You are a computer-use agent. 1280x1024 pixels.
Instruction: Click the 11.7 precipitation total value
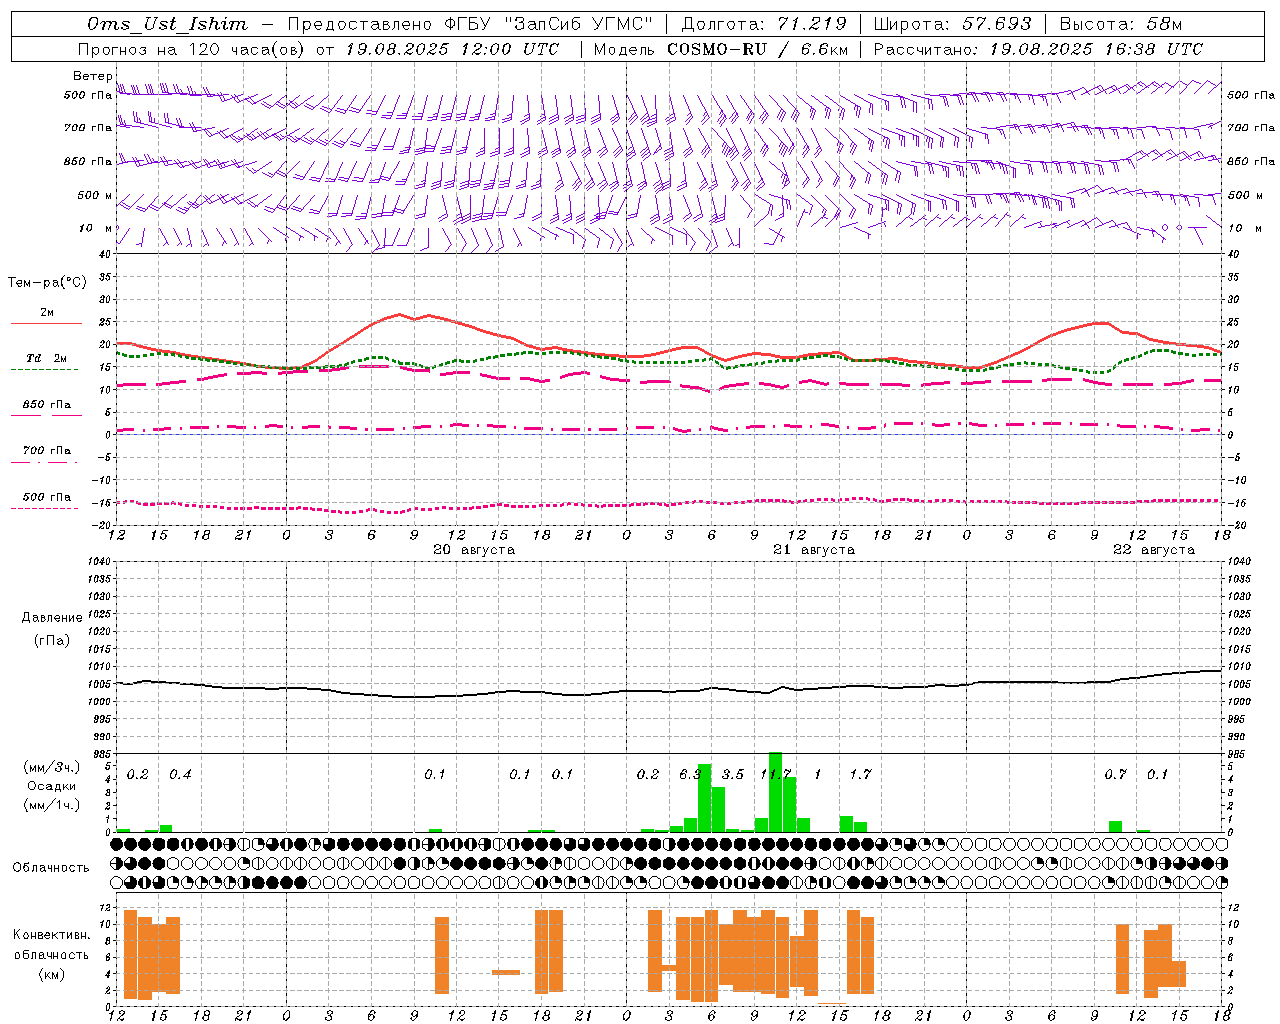[x=776, y=774]
